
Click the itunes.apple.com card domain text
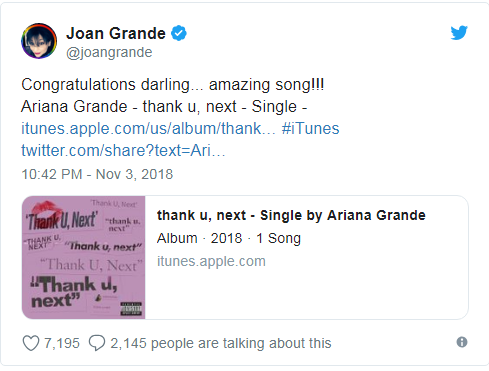[x=211, y=261]
